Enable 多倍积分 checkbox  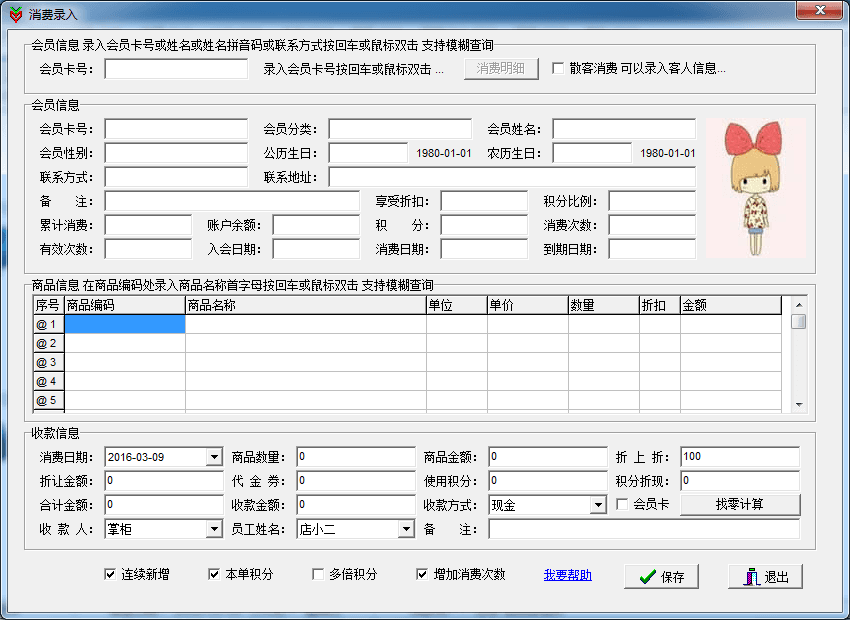[x=318, y=574]
